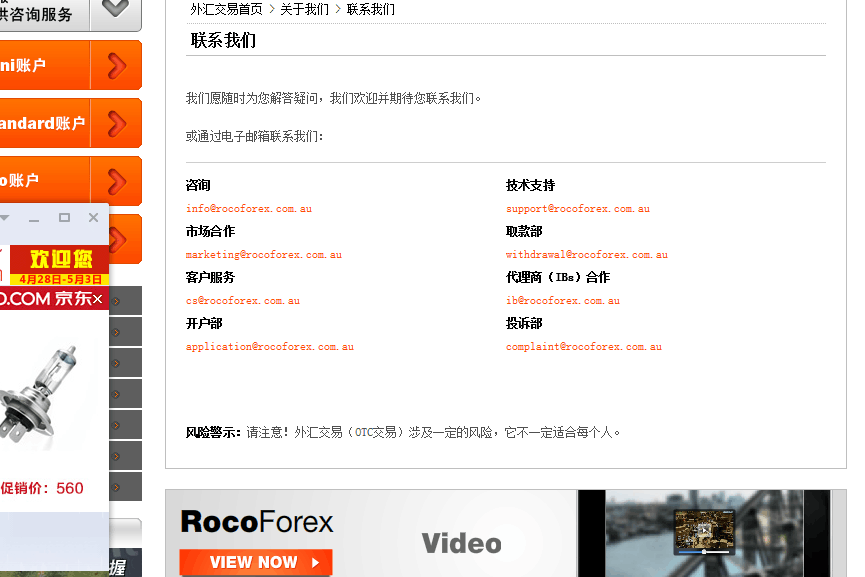
Task: Open the Standard 账户 orange arrow button
Action: coord(116,124)
